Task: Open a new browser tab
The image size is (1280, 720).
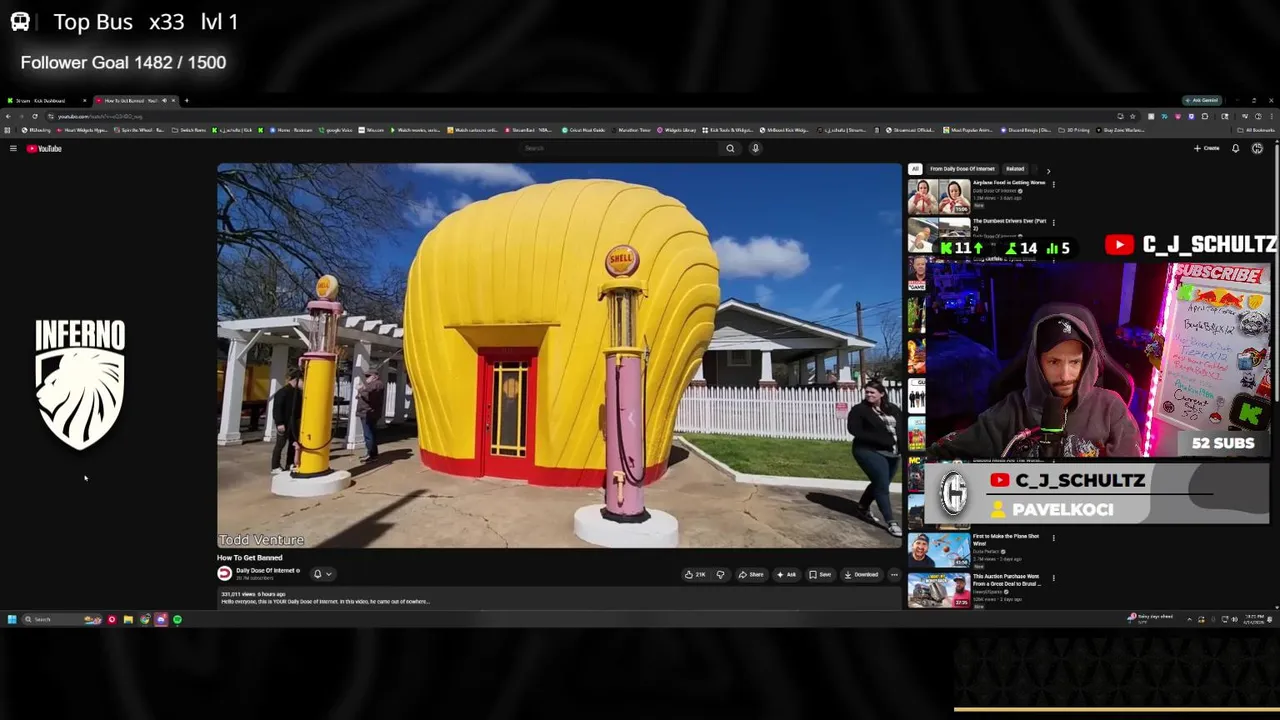Action: click(x=186, y=101)
